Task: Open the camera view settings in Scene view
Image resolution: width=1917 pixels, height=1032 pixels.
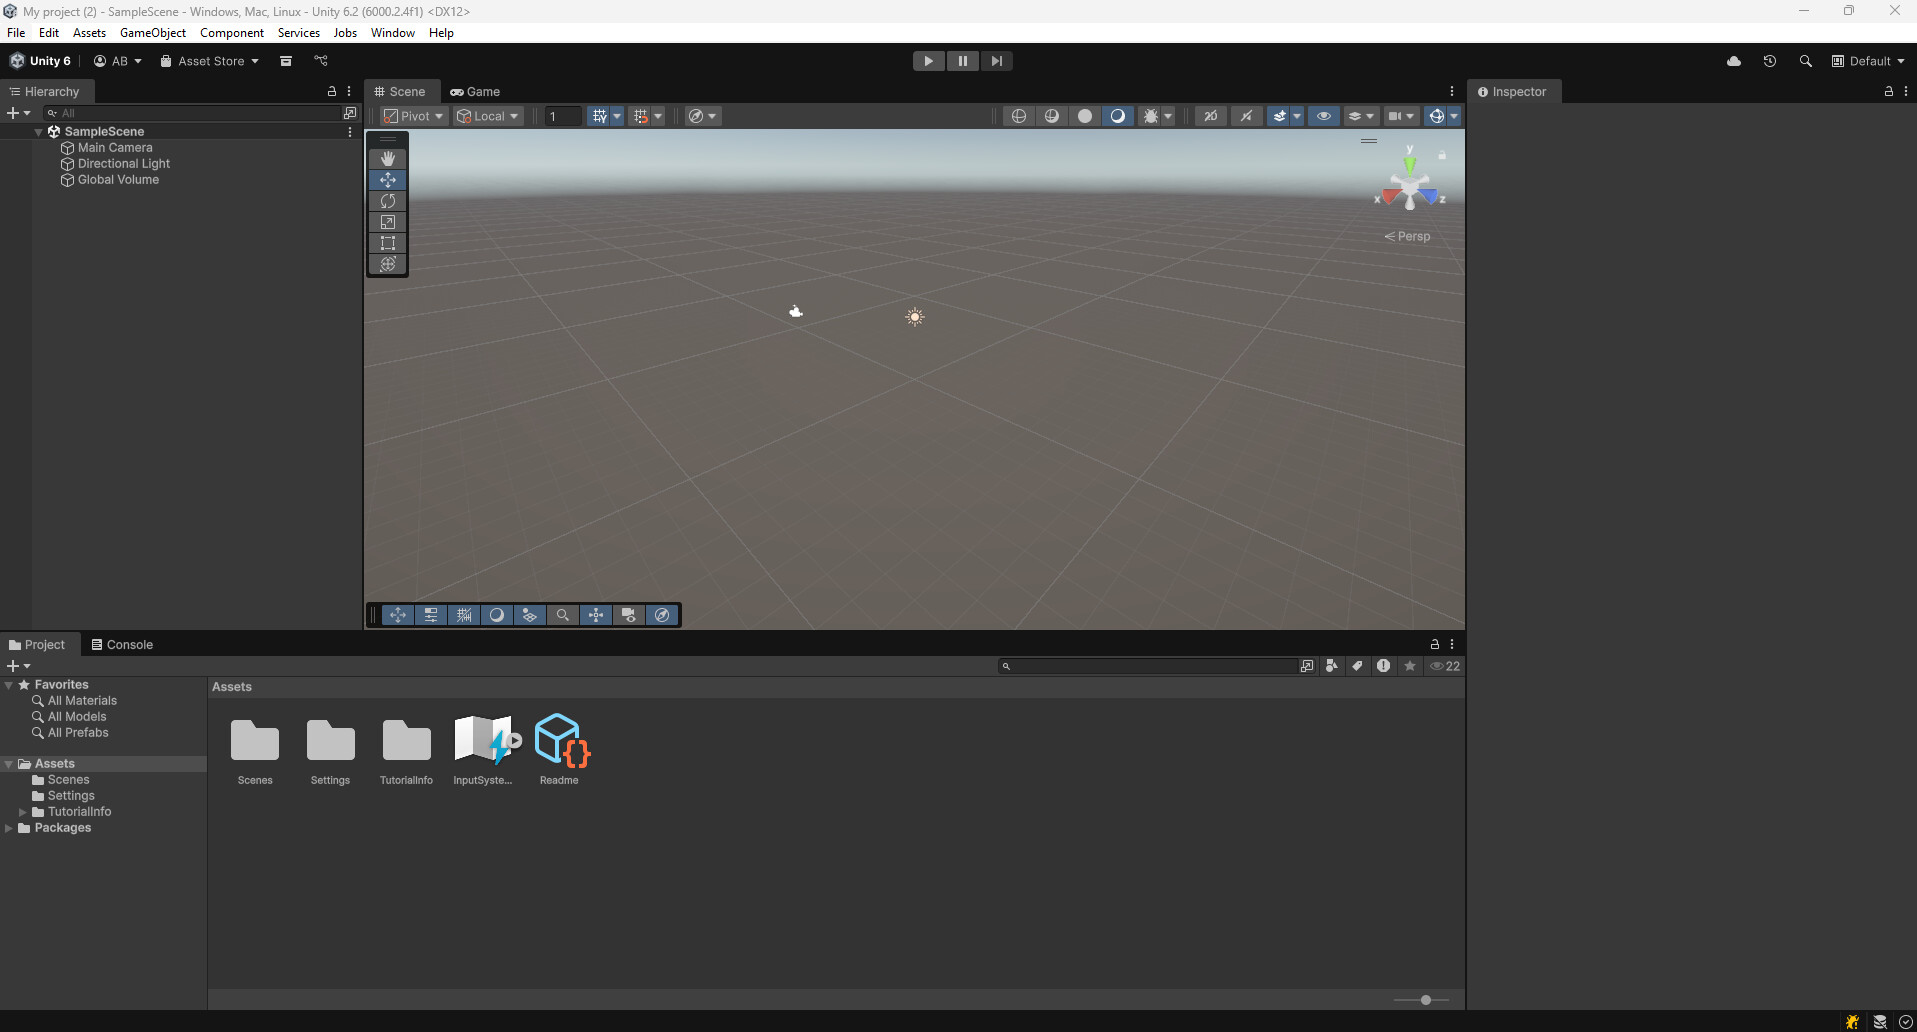Action: [x=1398, y=116]
